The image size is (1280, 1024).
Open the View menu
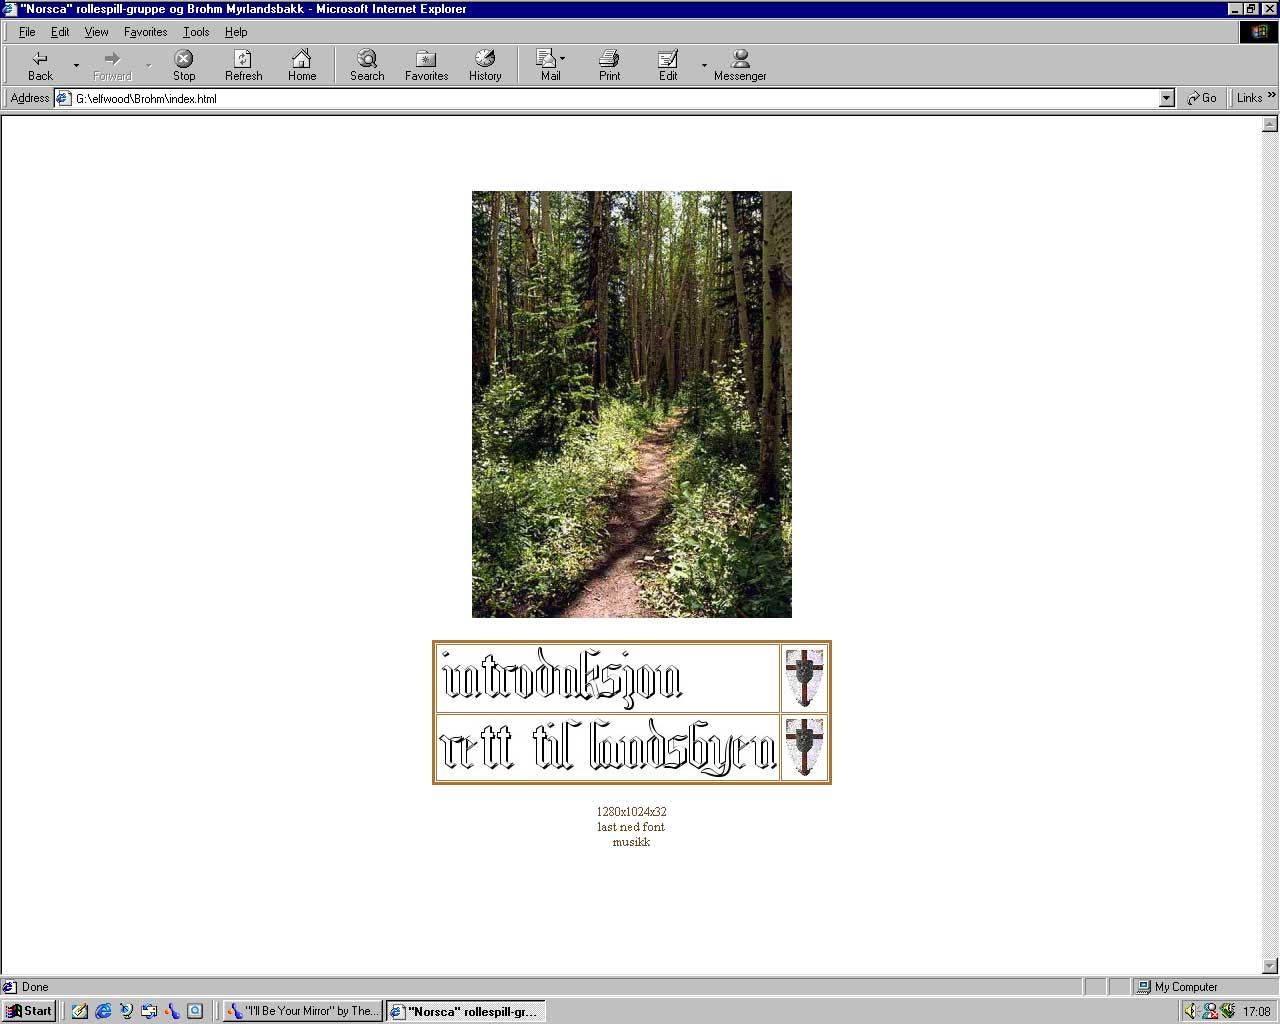pyautogui.click(x=96, y=32)
